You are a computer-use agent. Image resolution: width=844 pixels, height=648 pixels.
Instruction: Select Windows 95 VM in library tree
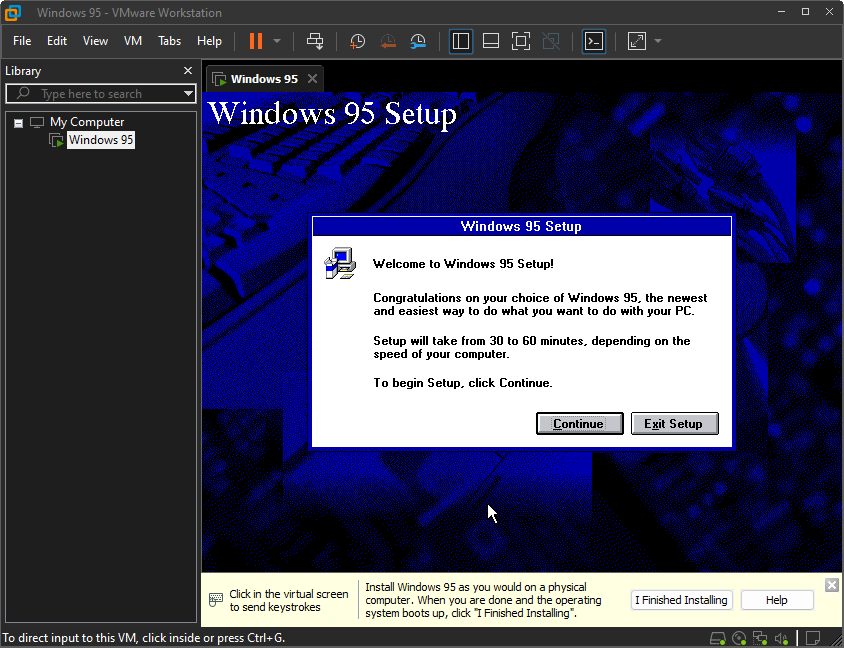coord(101,140)
